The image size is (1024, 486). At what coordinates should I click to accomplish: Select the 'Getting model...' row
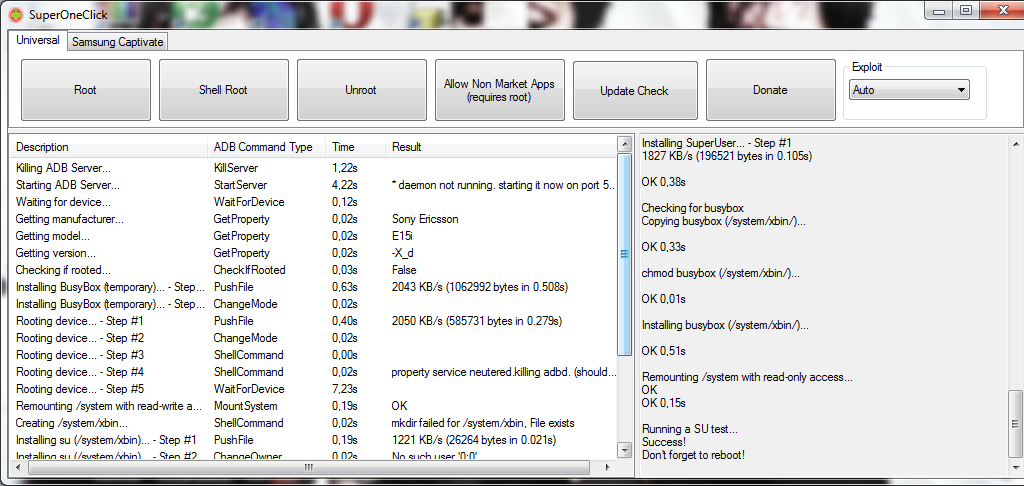pyautogui.click(x=313, y=236)
